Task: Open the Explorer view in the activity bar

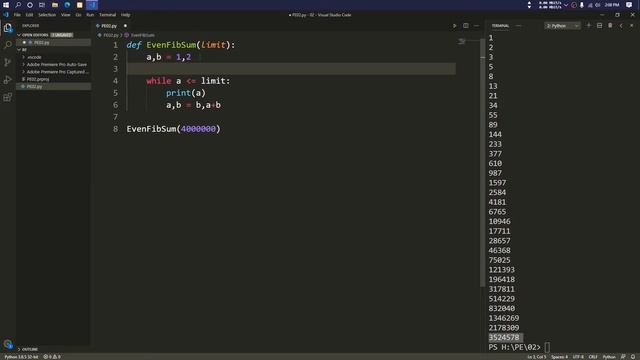Action: [8, 28]
